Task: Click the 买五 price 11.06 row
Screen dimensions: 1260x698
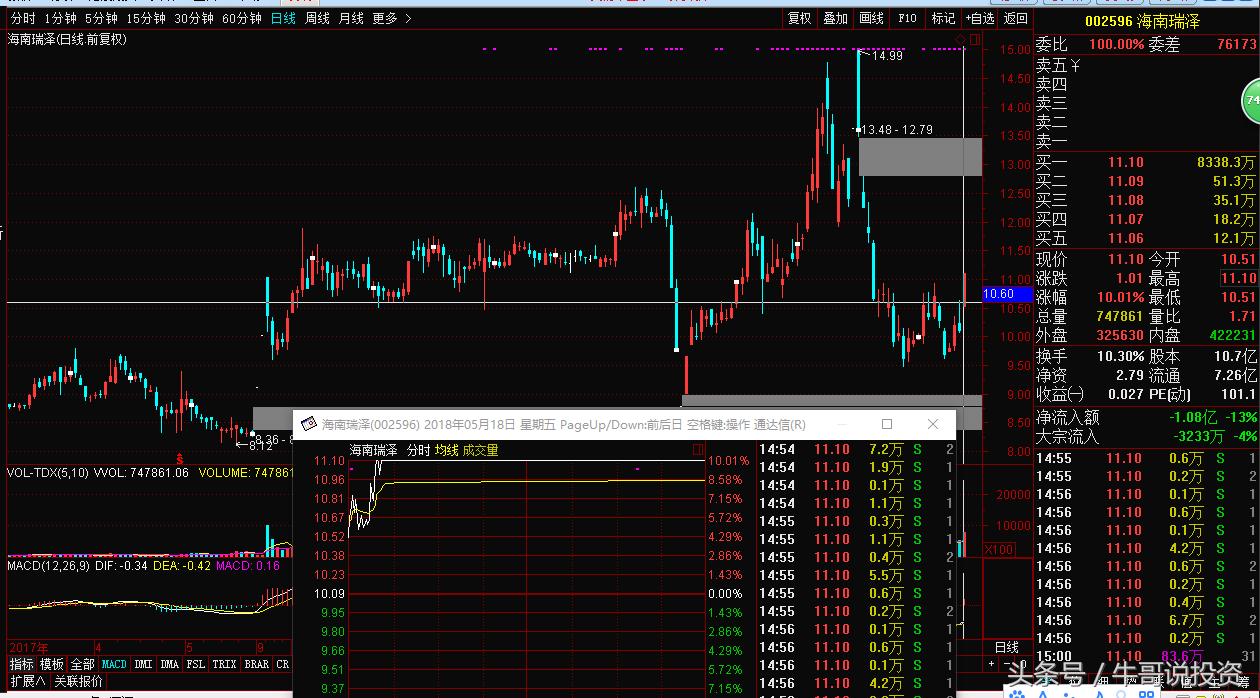Action: point(1146,238)
